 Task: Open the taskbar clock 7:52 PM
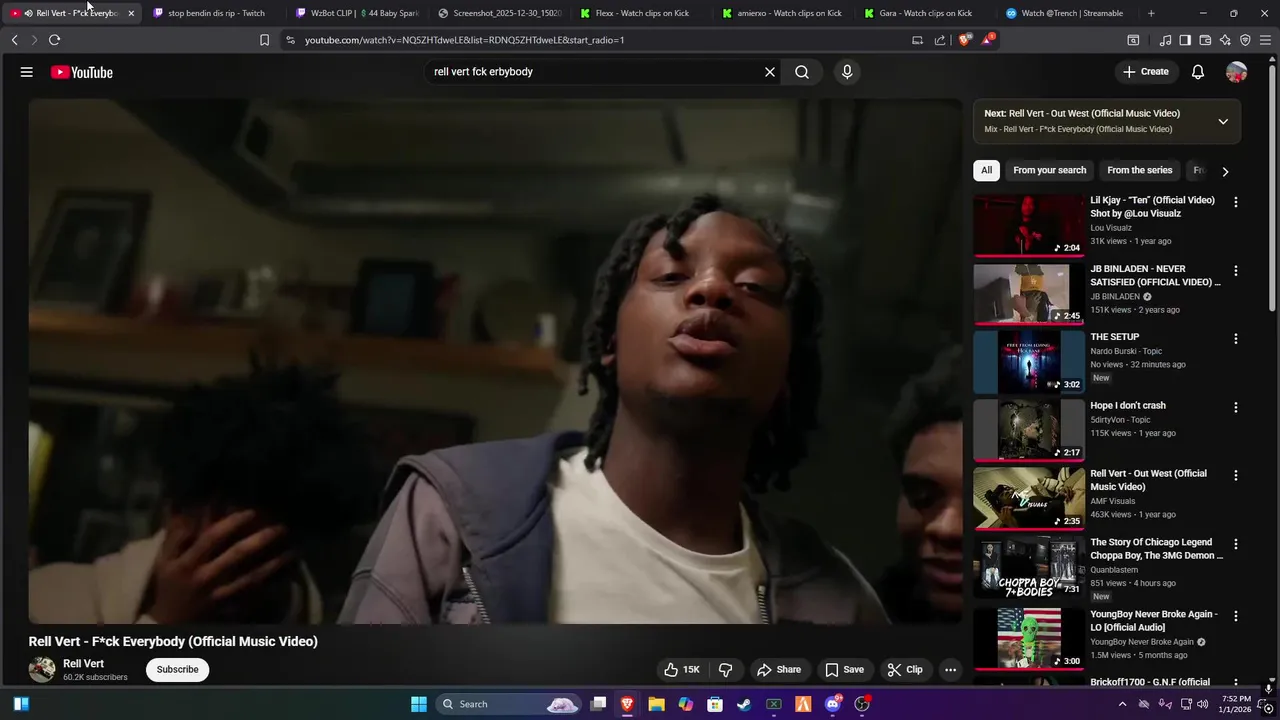click(1236, 704)
